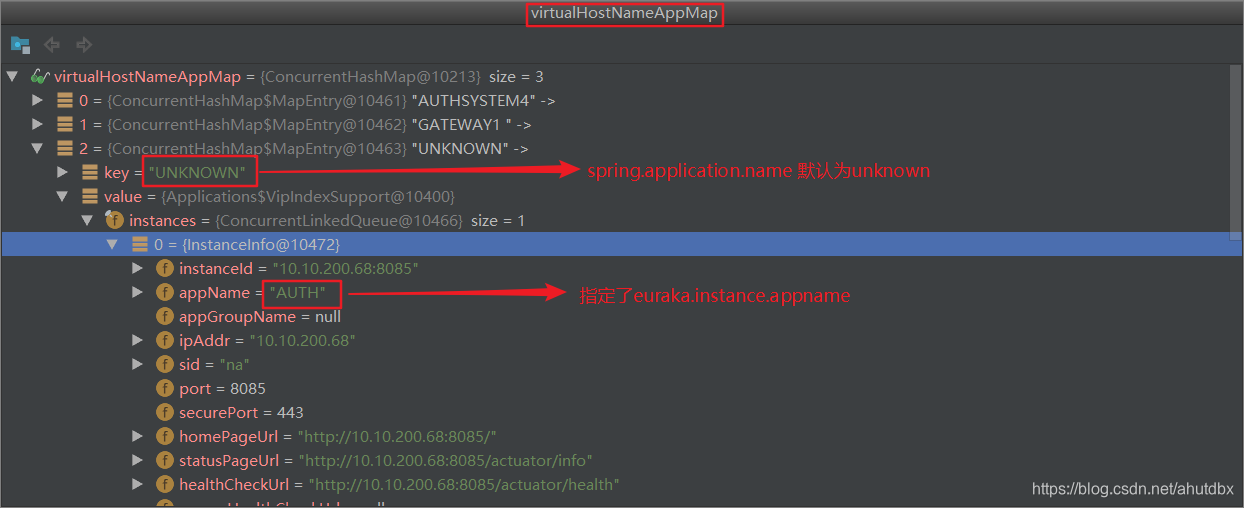The image size is (1244, 508).
Task: Expand the healthCheckUrl field
Action: pos(138,484)
